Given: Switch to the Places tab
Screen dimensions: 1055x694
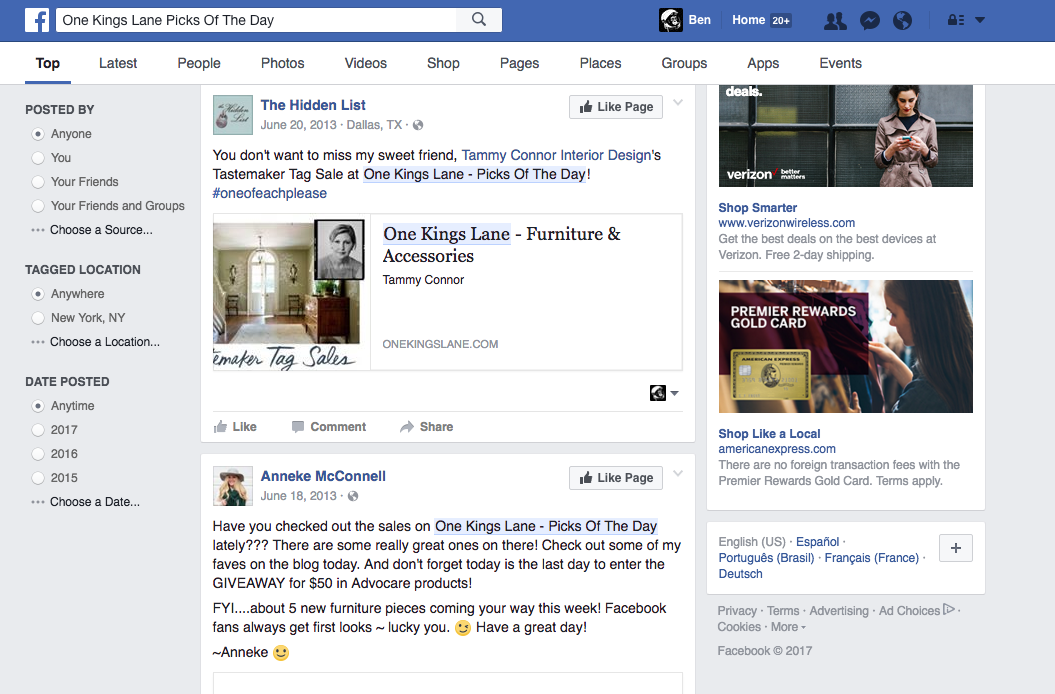Looking at the screenshot, I should (600, 63).
